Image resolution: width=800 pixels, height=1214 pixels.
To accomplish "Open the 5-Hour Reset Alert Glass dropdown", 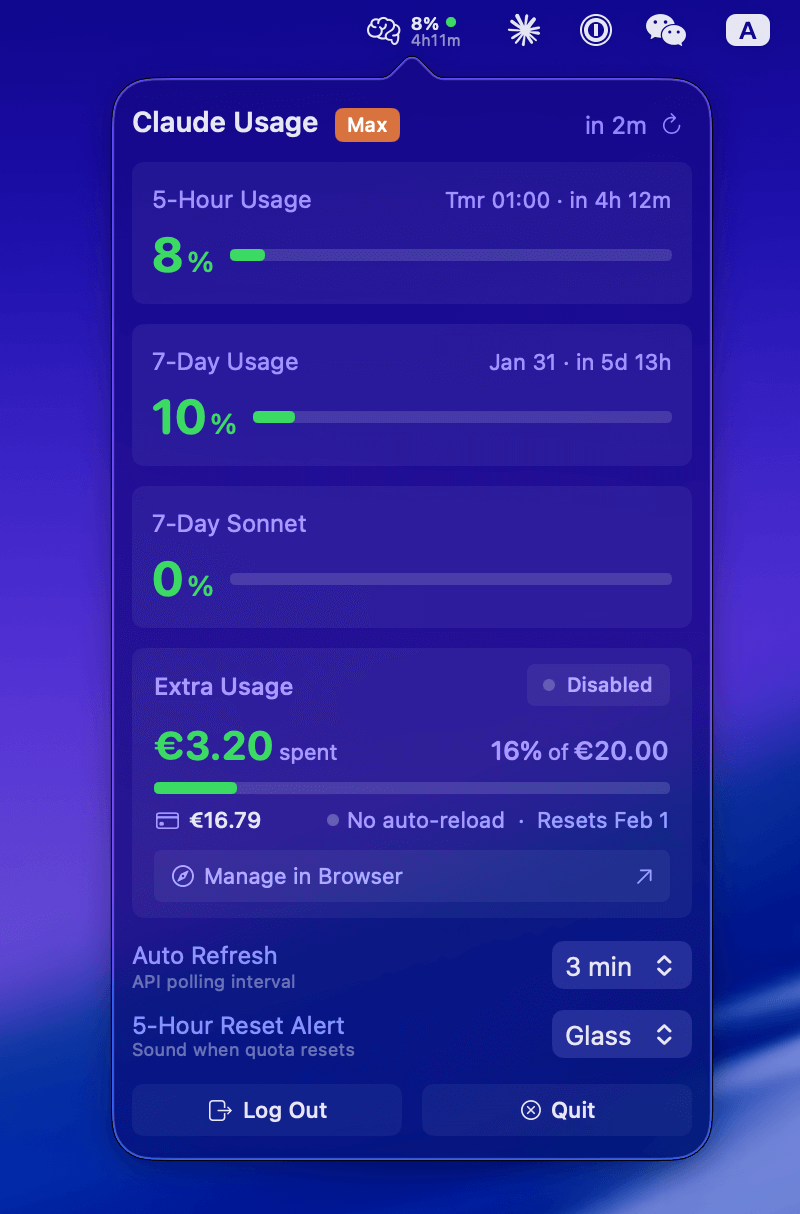I will [x=621, y=1035].
